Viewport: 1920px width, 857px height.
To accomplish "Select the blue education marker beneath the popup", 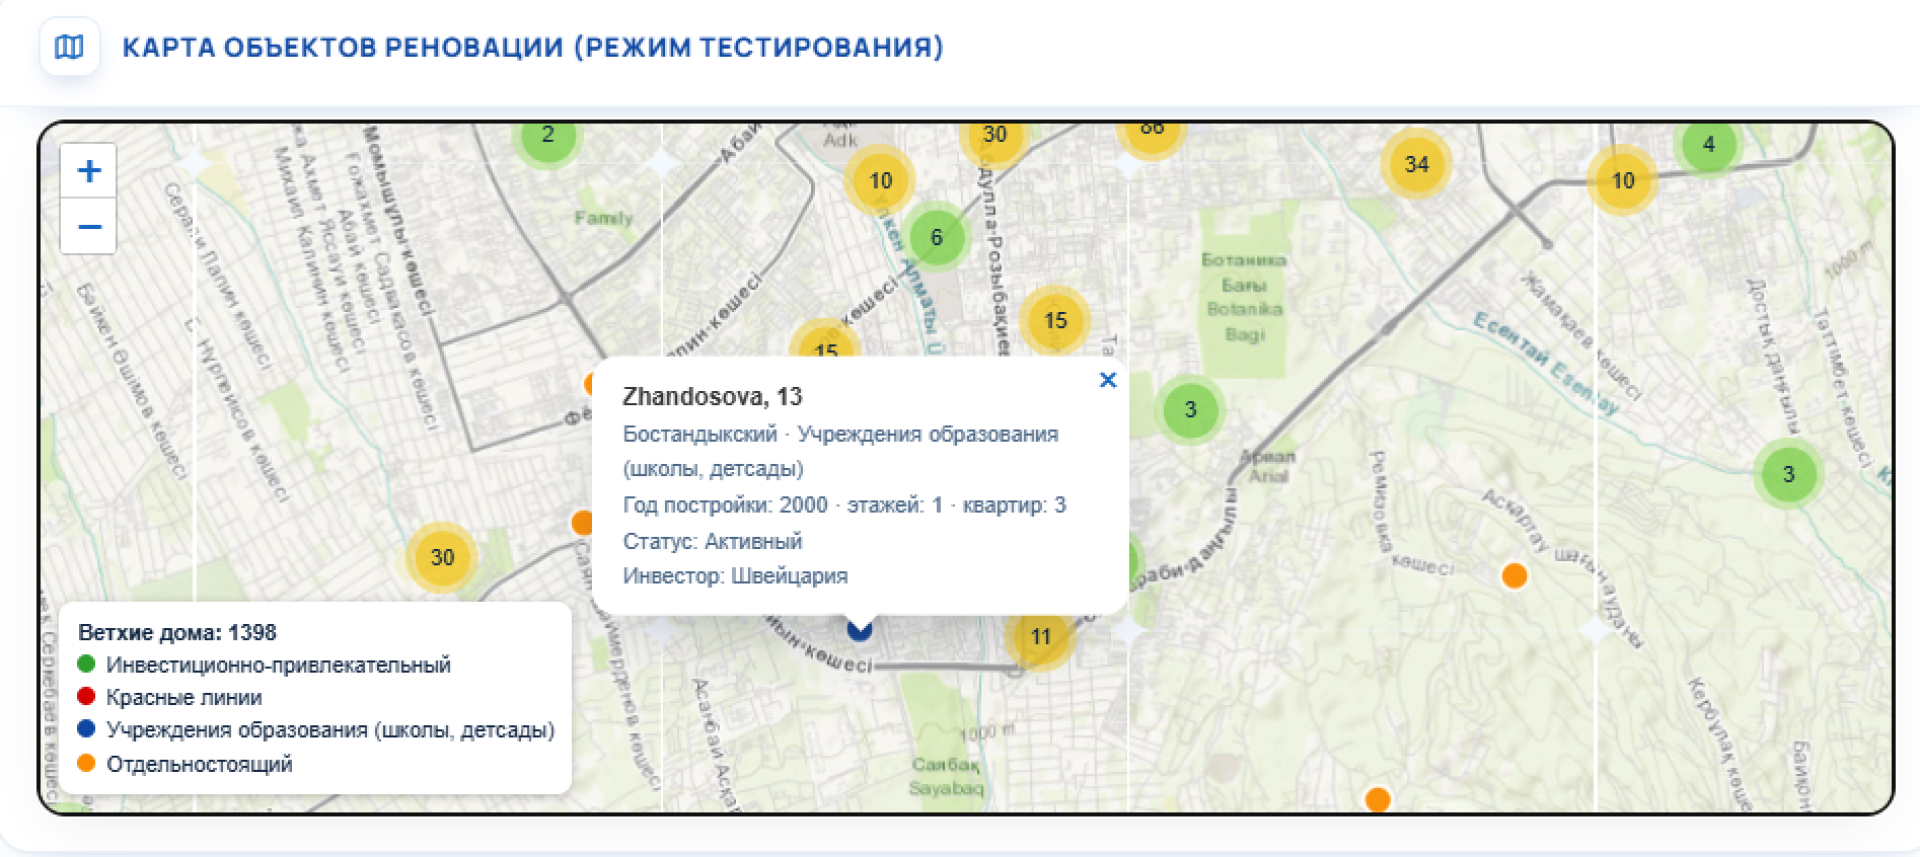I will 860,630.
